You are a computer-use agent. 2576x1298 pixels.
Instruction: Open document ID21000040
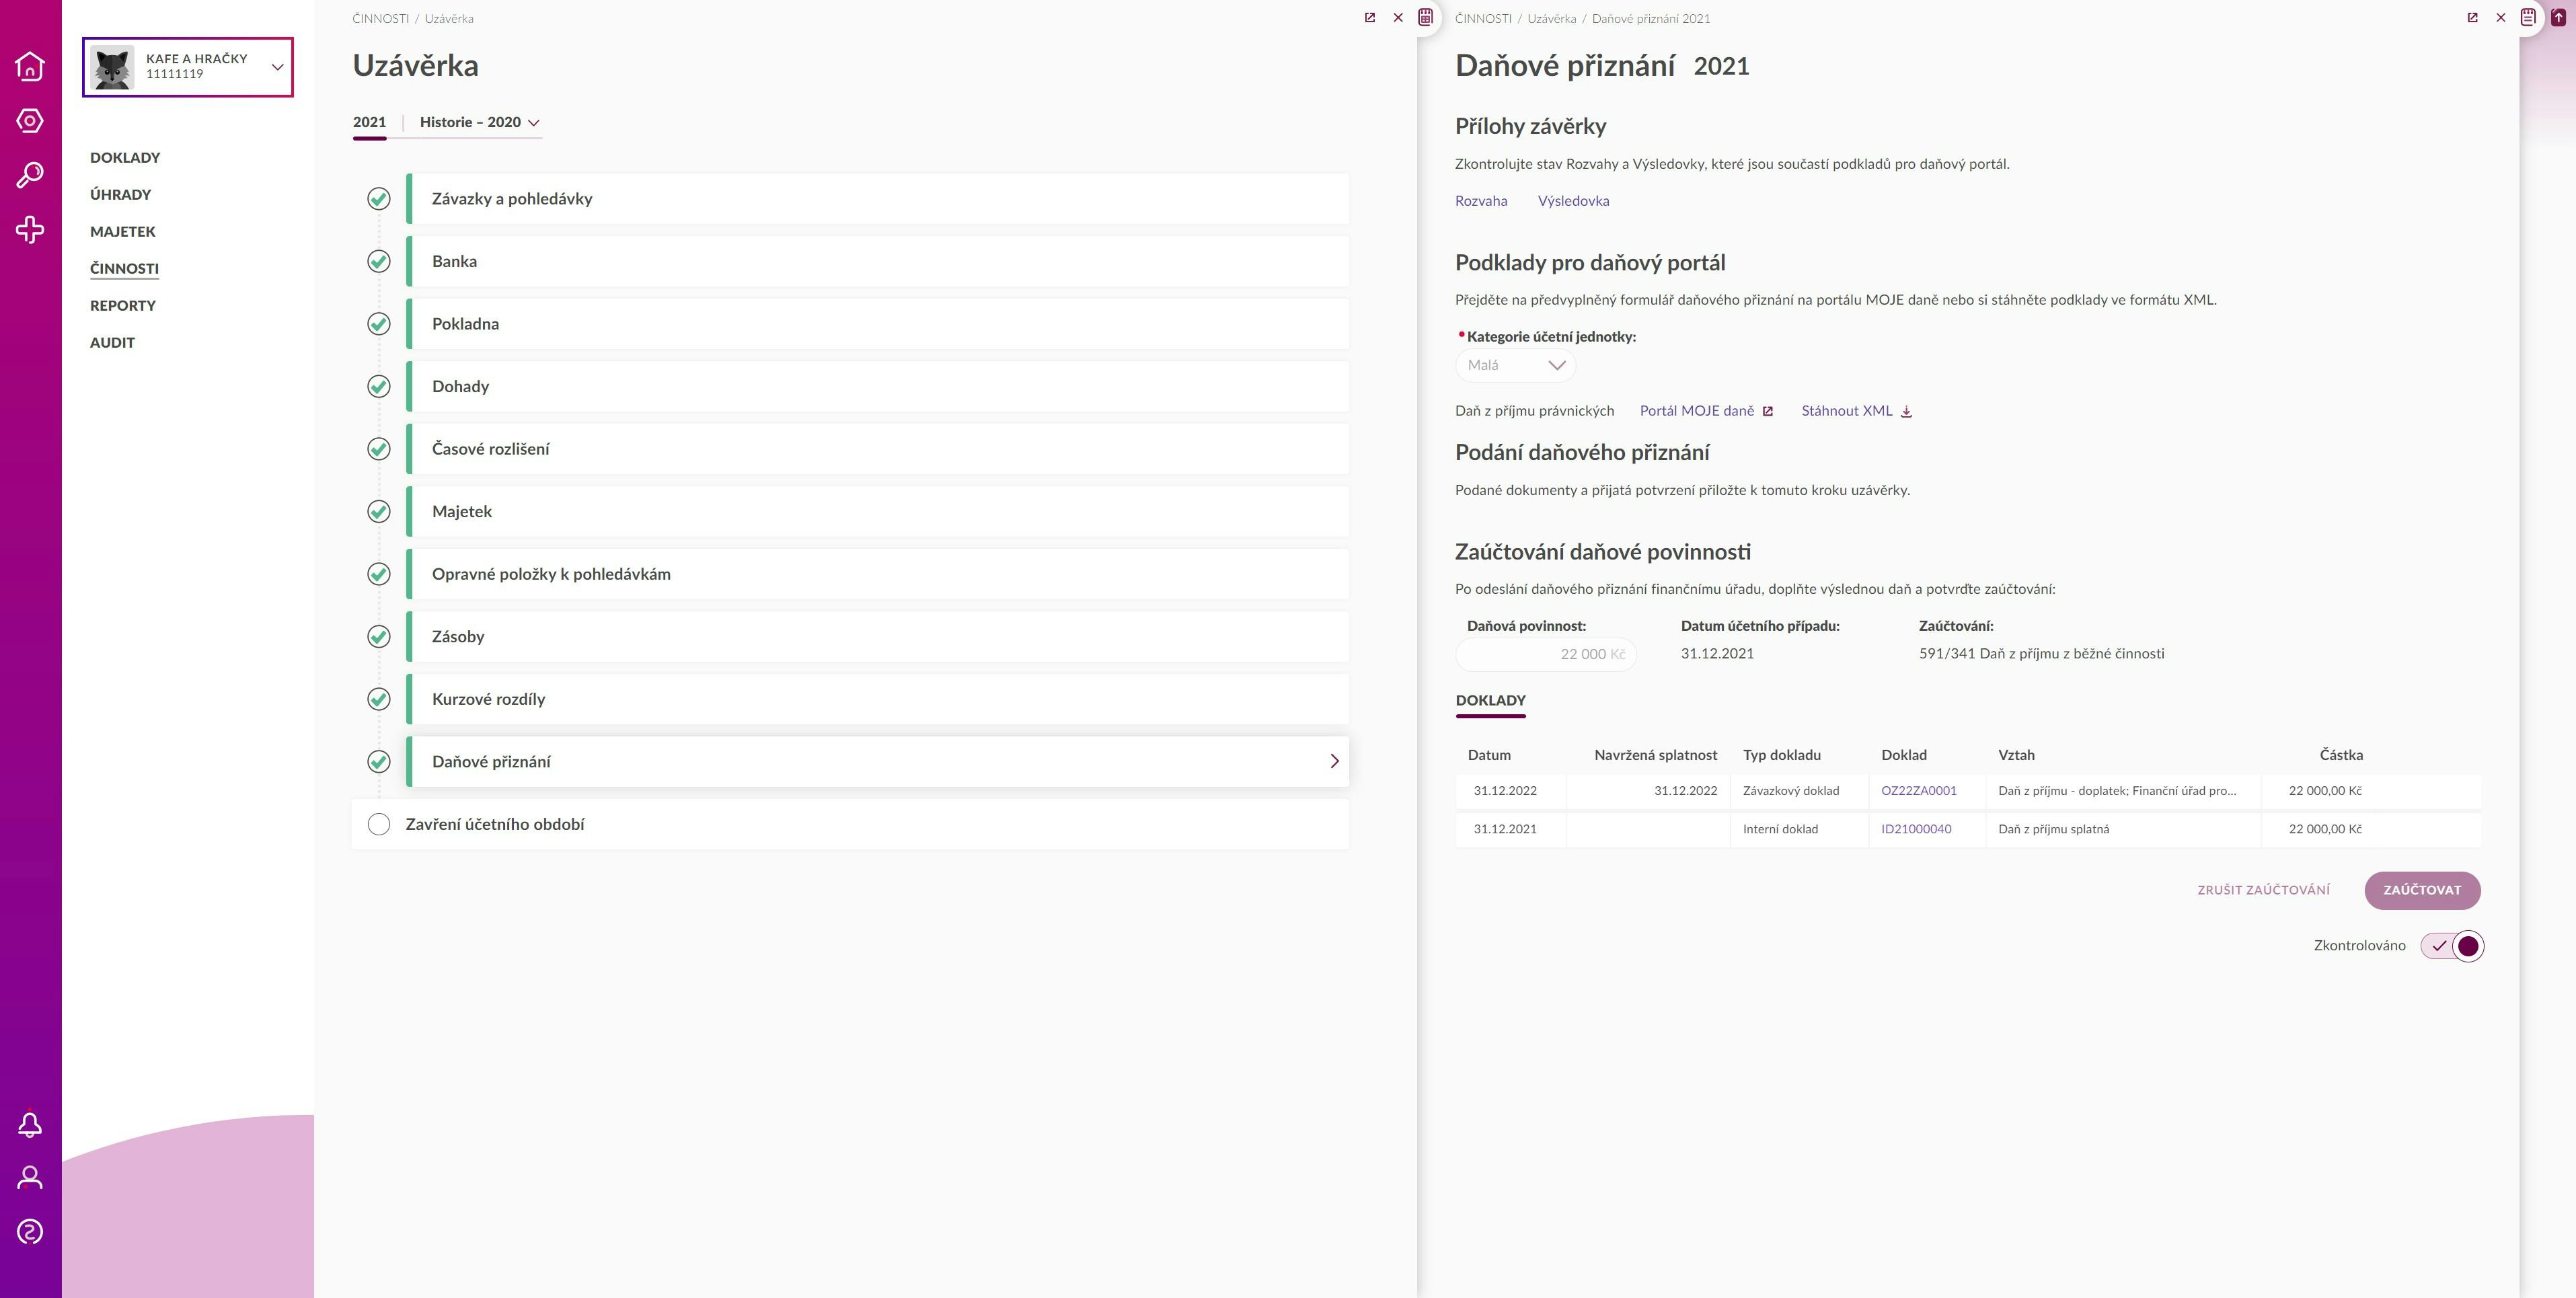pos(1916,829)
